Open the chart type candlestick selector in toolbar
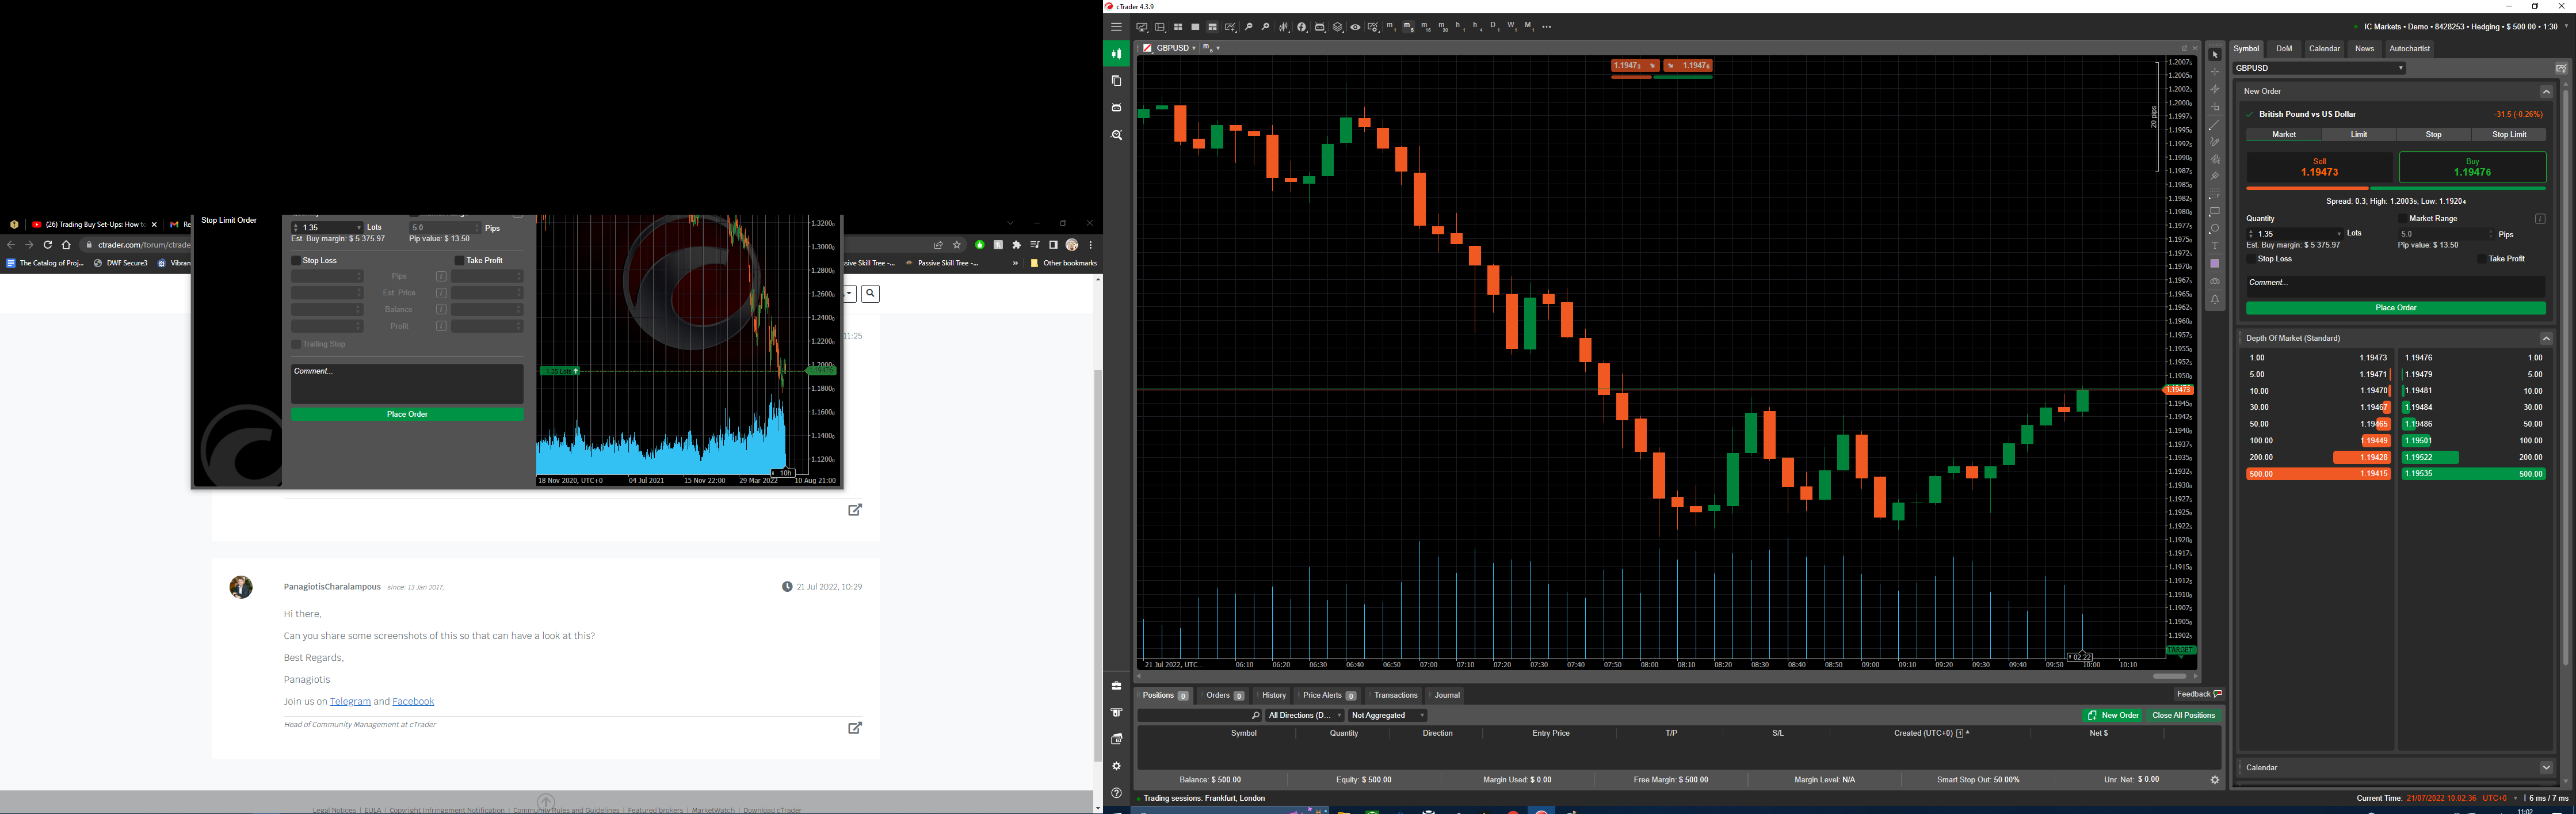 coord(1284,27)
